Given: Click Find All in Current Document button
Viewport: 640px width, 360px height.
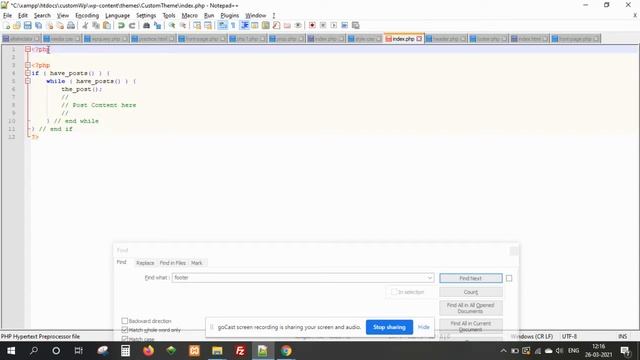Looking at the screenshot, I should coord(471,326).
